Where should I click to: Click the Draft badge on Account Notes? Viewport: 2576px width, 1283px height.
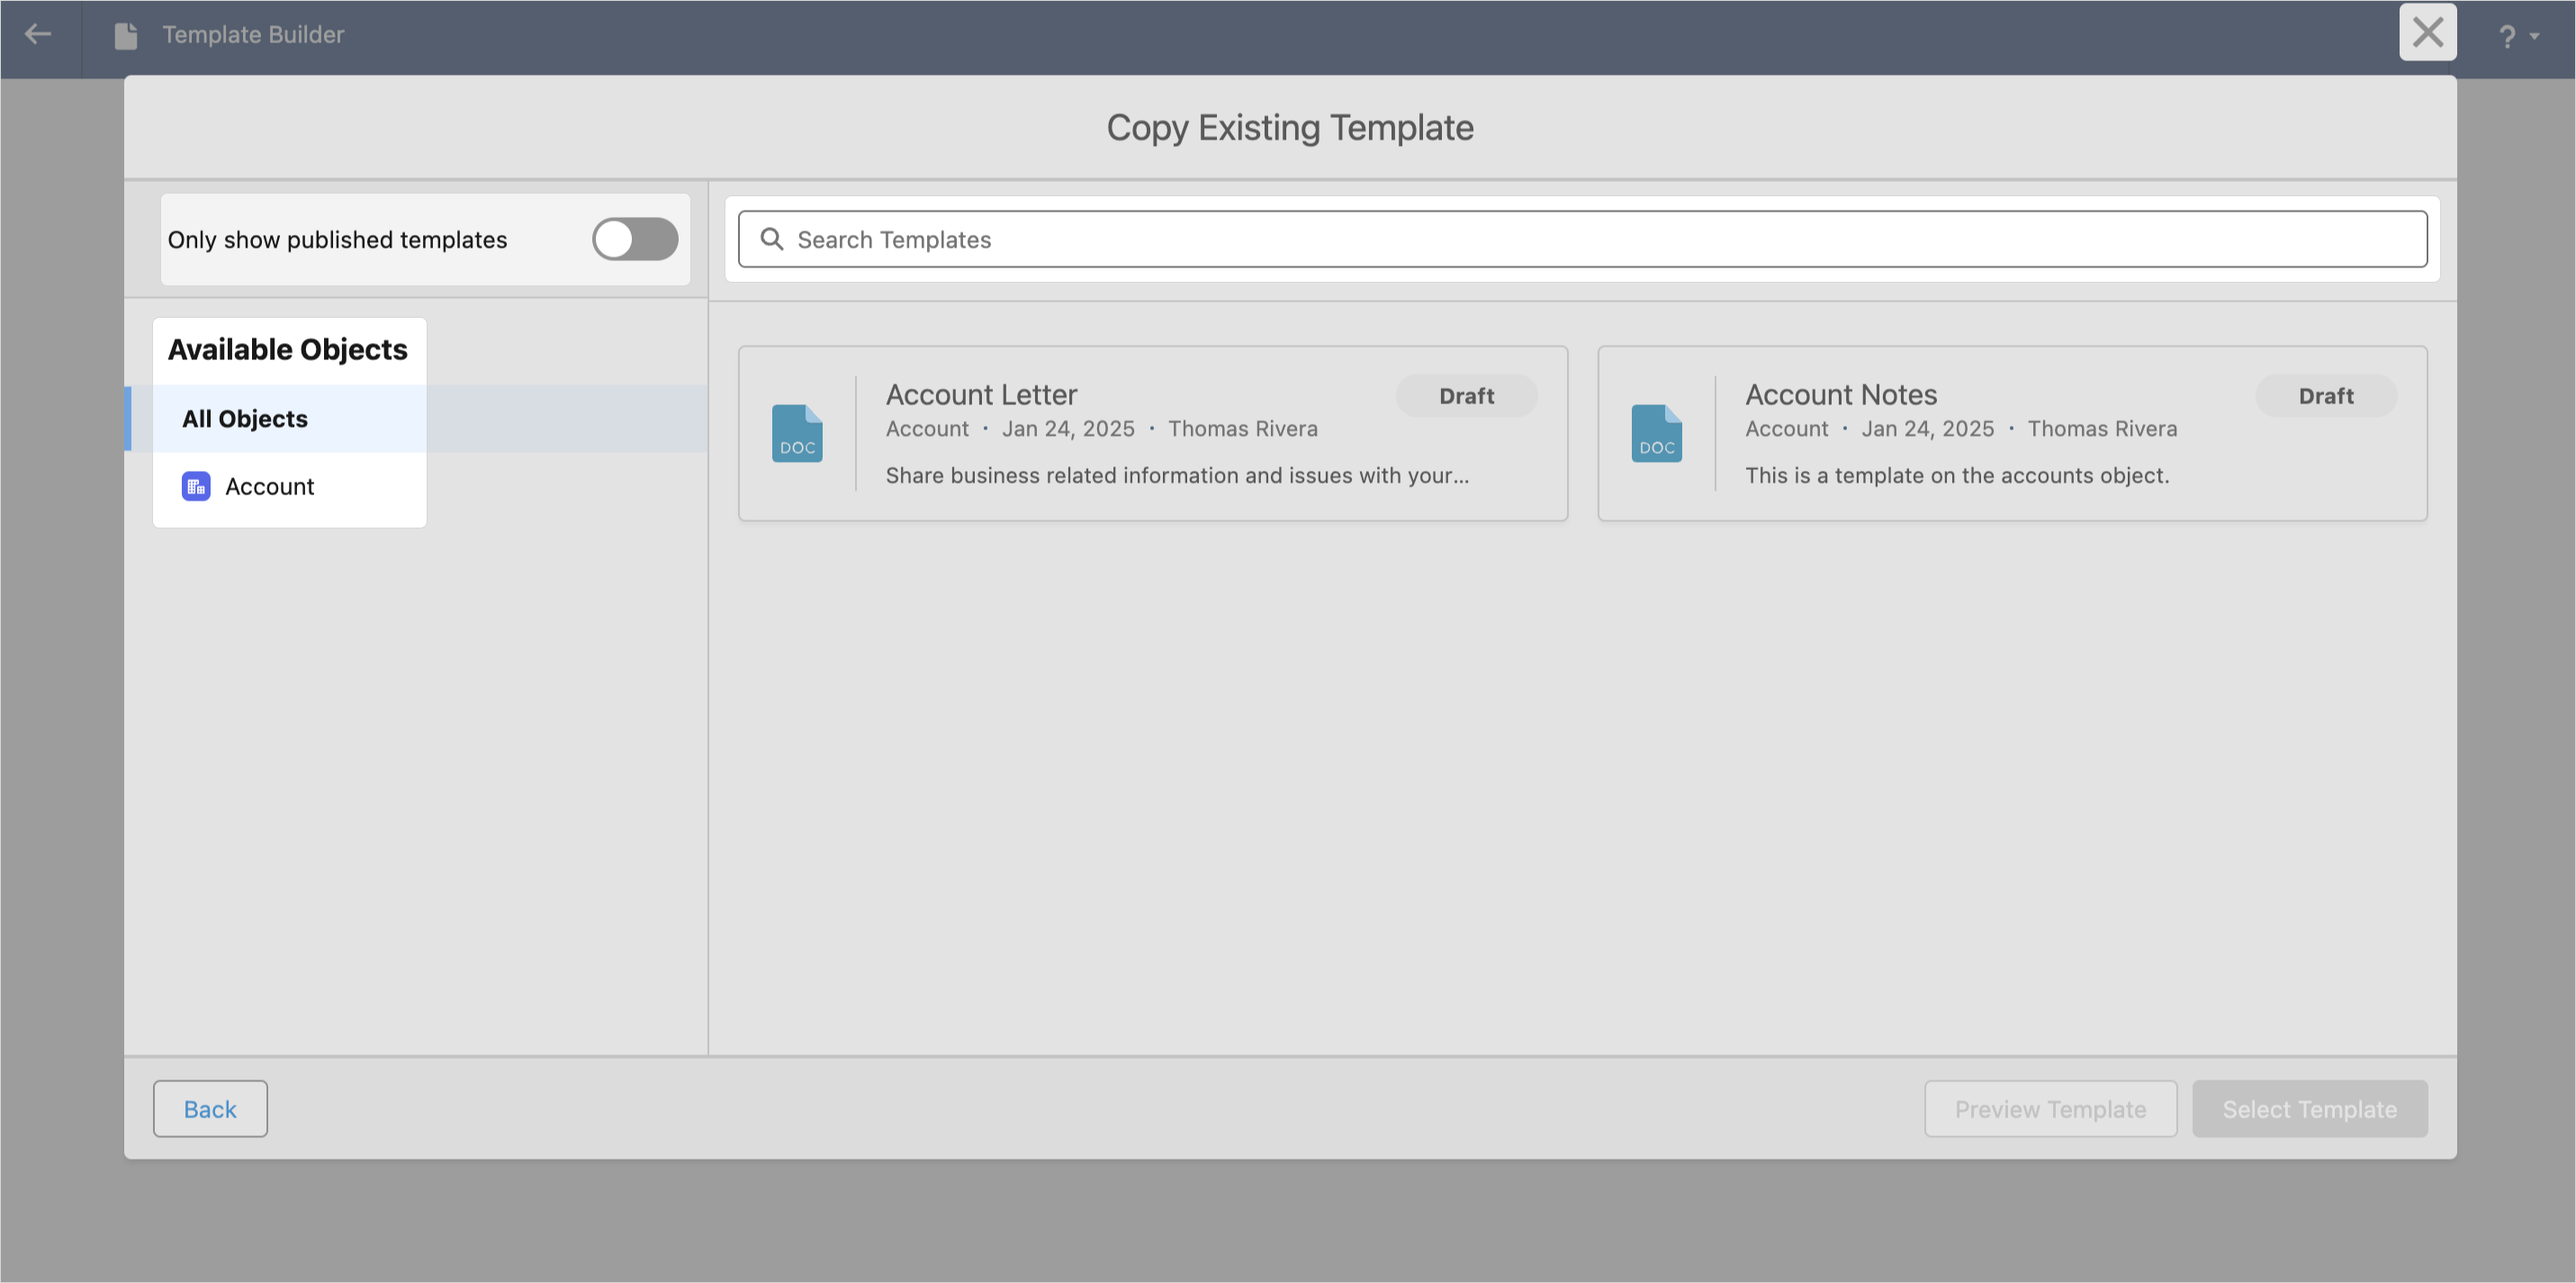pyautogui.click(x=2325, y=395)
